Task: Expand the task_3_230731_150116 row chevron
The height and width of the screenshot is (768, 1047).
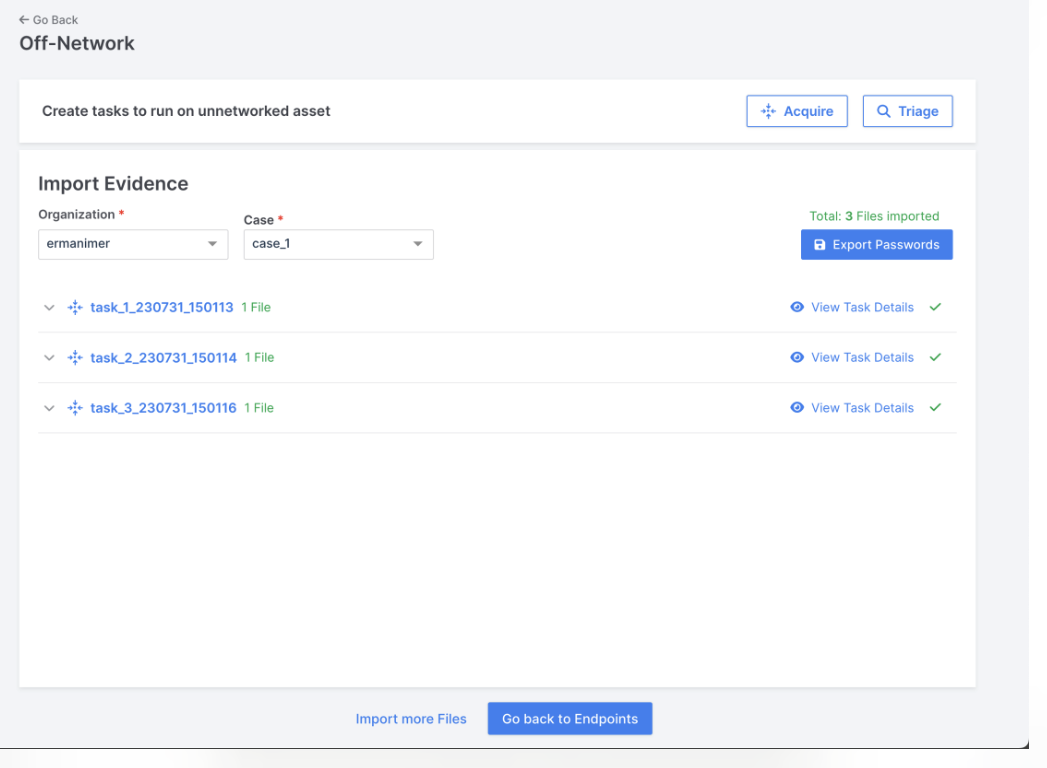Action: coord(49,408)
